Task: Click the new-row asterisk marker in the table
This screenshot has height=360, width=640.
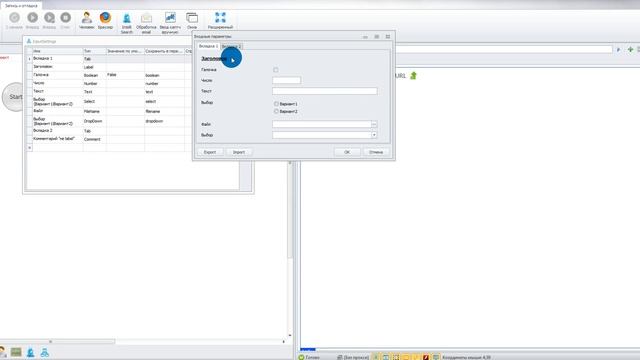Action: pyautogui.click(x=29, y=147)
